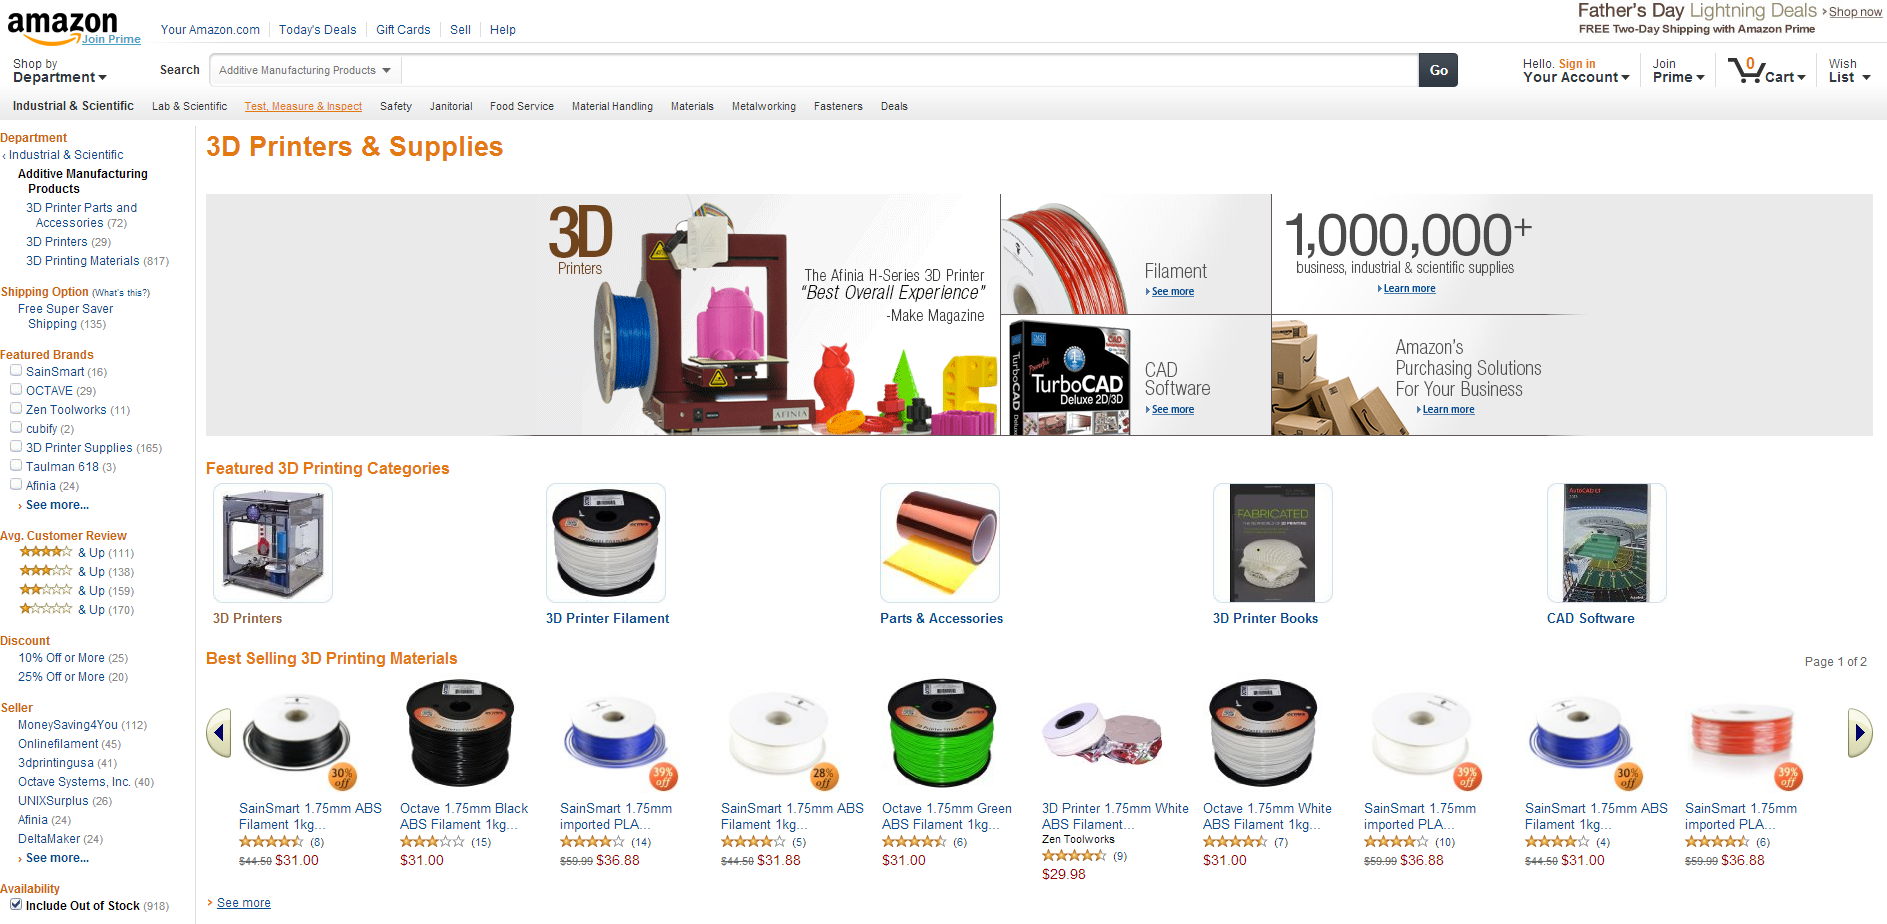Open CAD Software category image
The image size is (1887, 924).
click(1607, 543)
